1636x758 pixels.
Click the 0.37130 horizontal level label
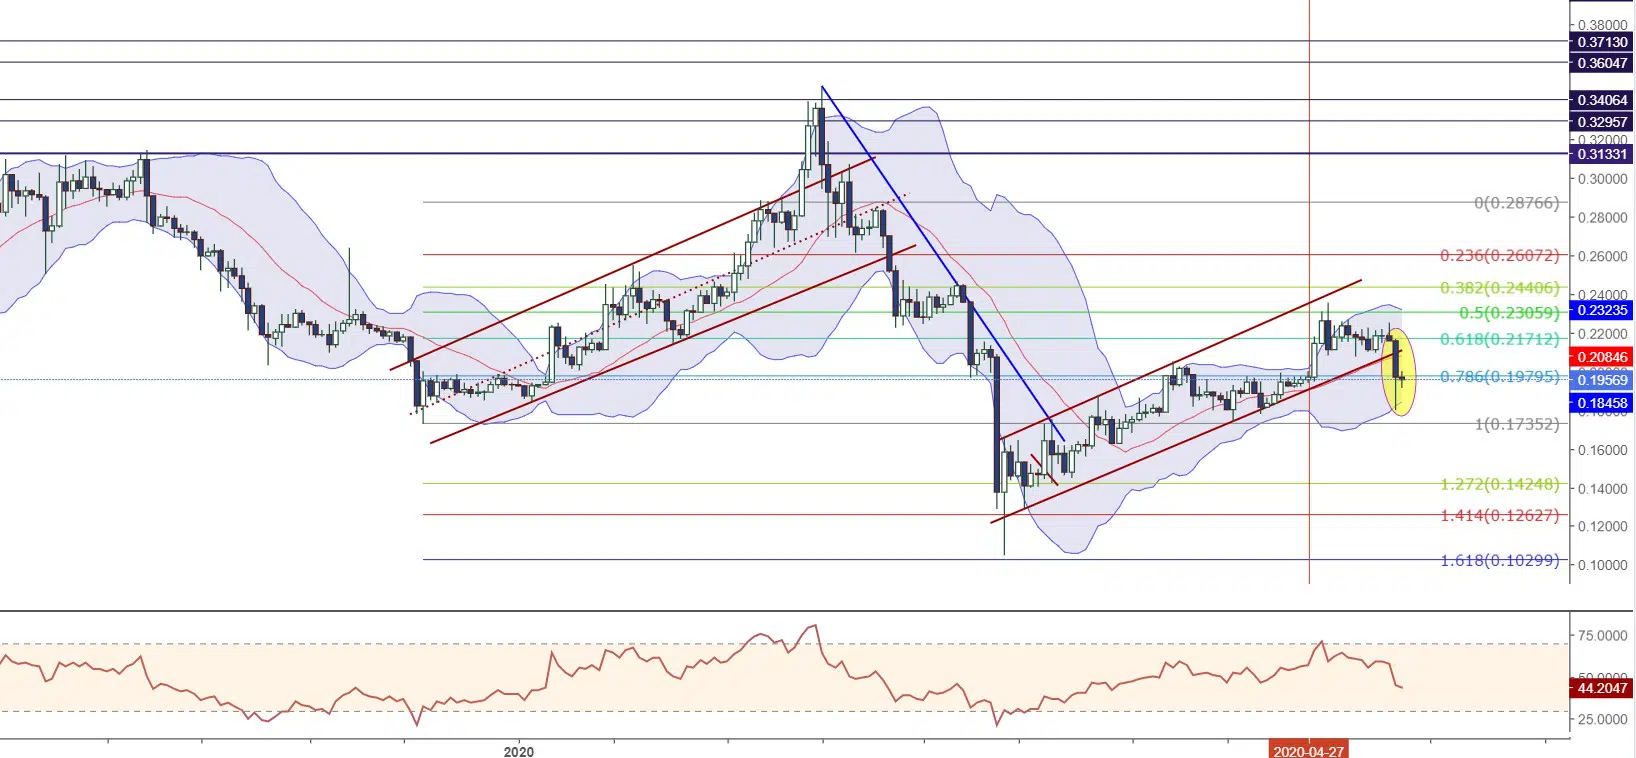[x=1602, y=42]
